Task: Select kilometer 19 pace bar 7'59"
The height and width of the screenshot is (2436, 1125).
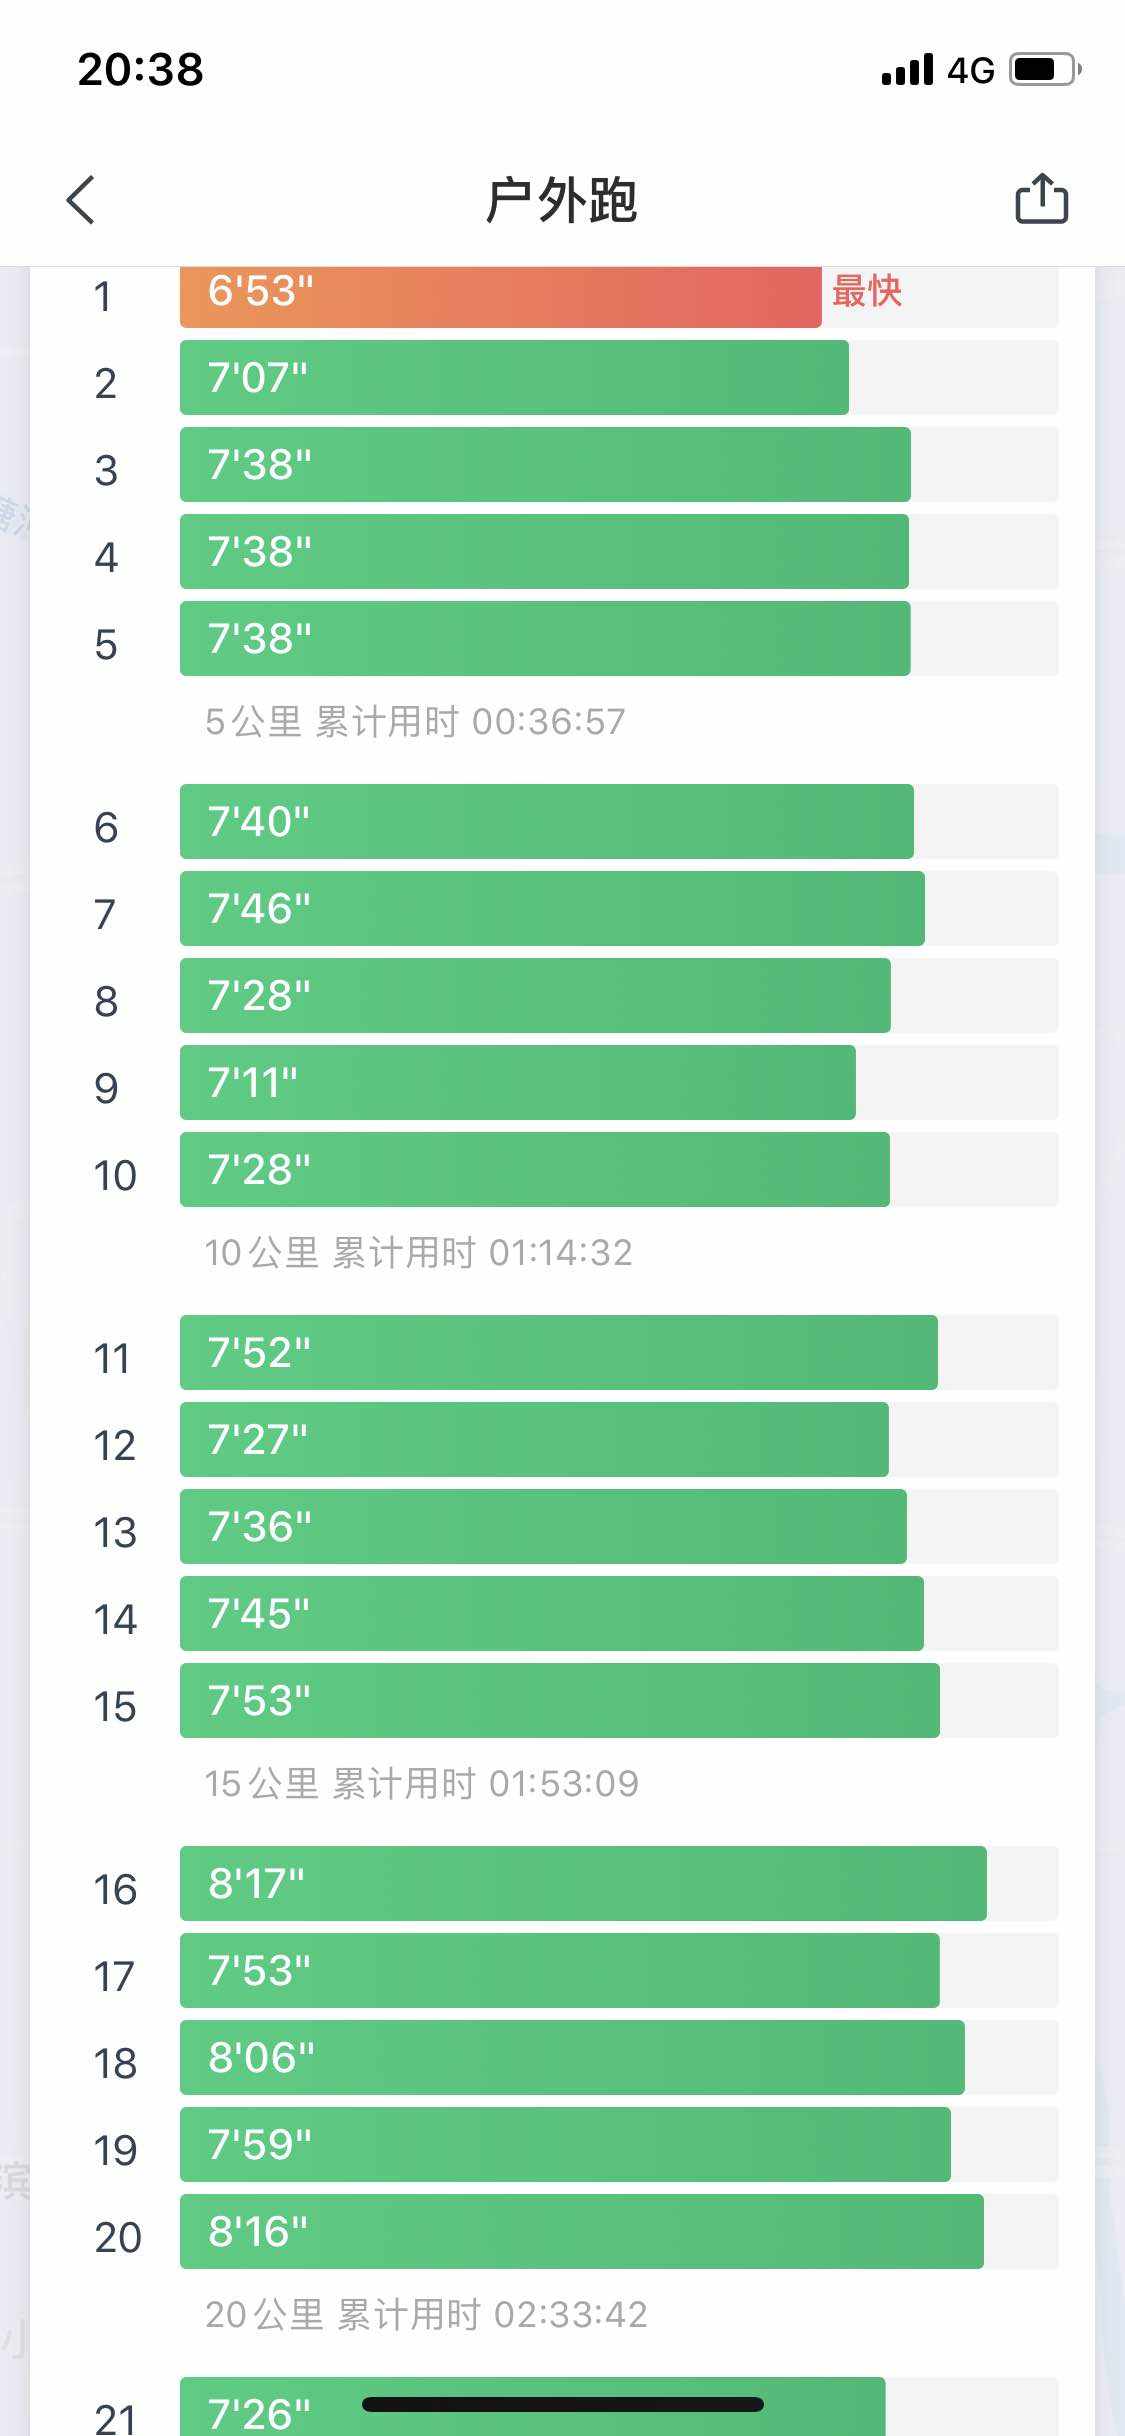Action: pos(565,2145)
